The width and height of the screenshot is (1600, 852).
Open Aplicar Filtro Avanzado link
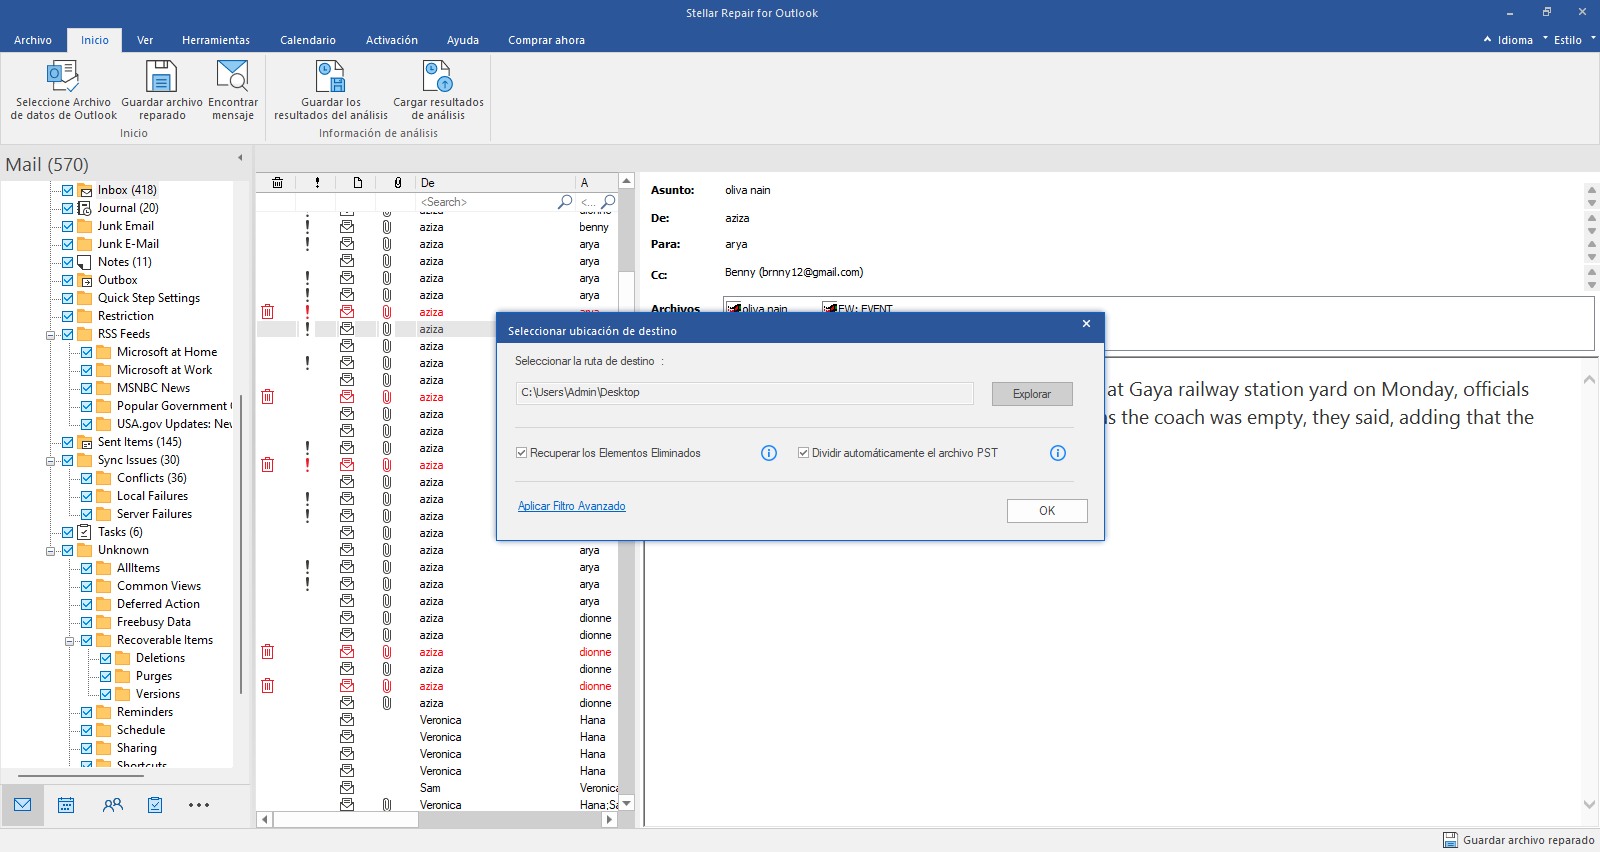click(572, 506)
